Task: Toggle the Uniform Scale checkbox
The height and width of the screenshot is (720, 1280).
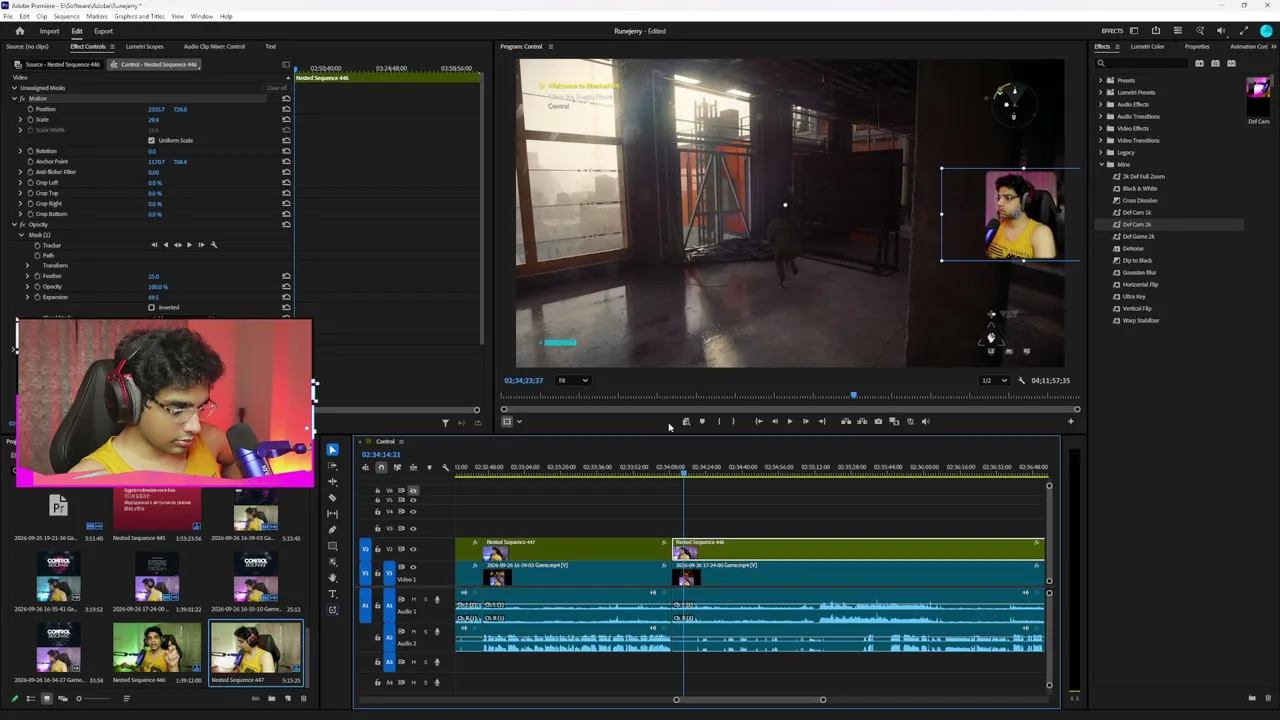Action: point(151,140)
